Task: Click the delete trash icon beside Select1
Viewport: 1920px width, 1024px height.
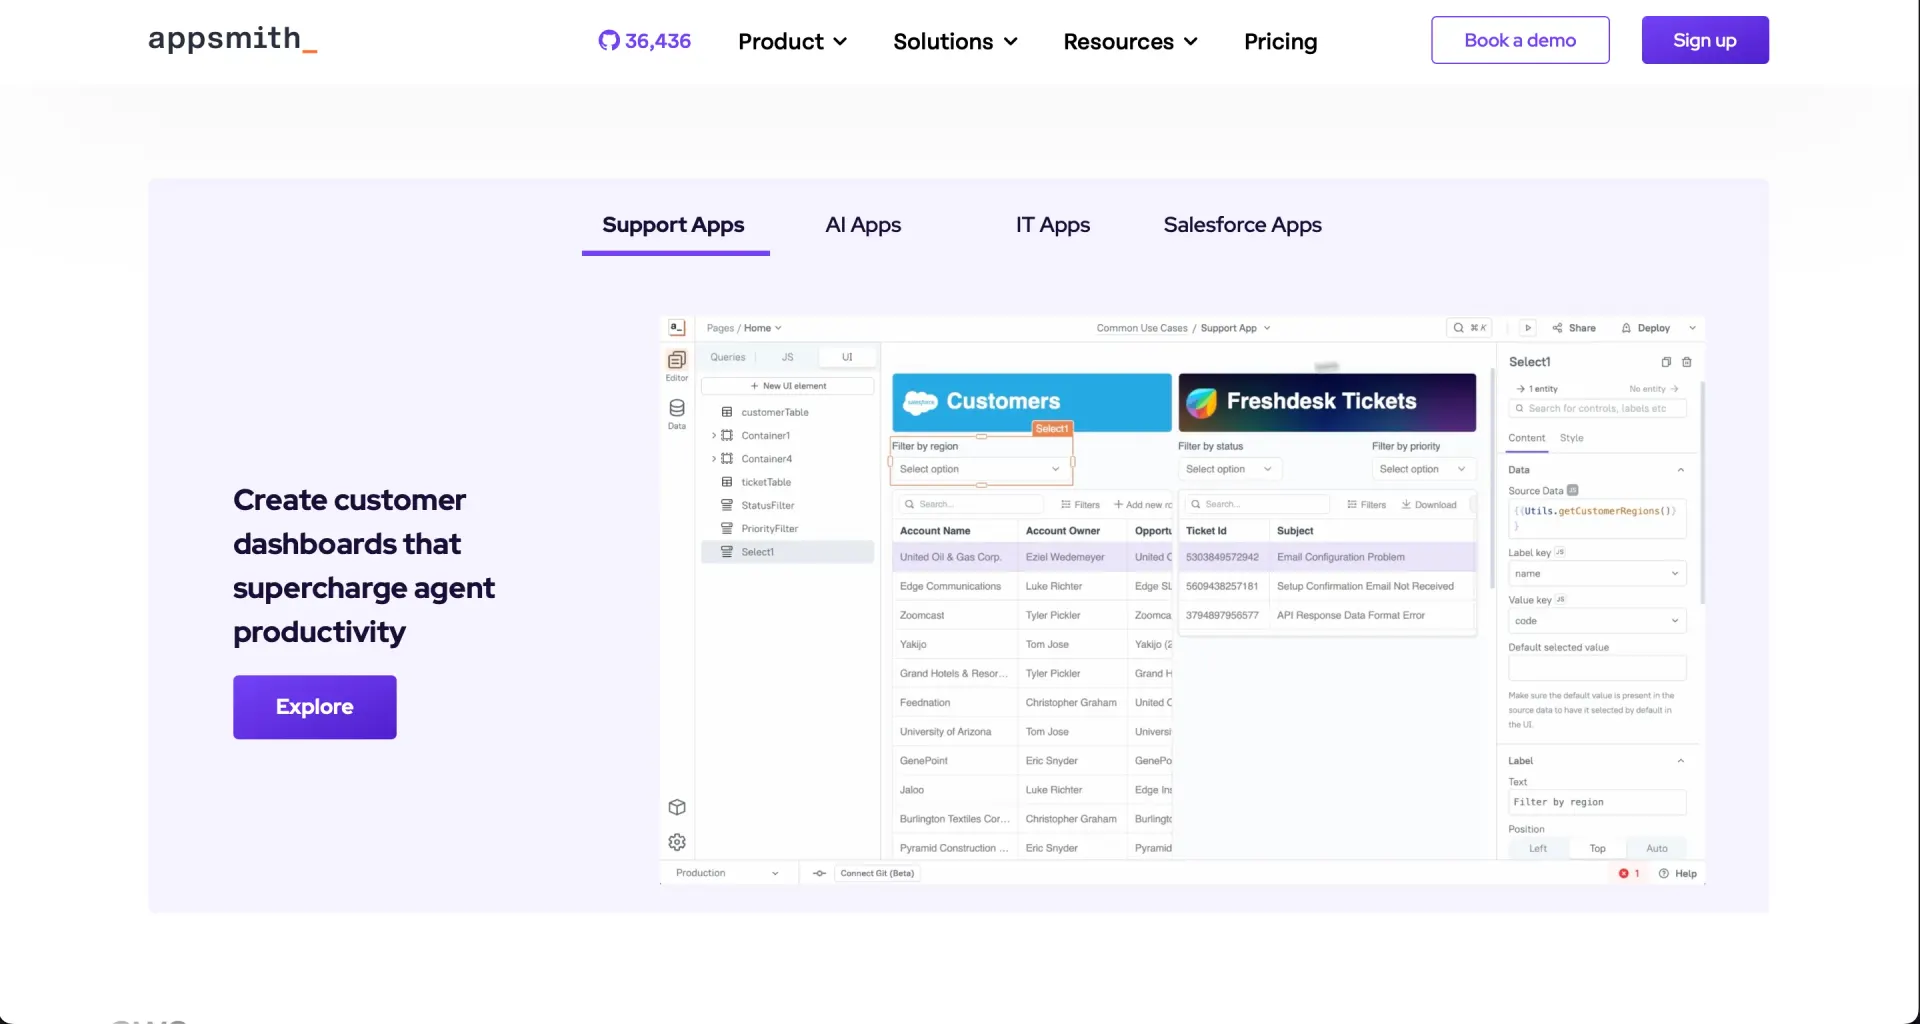Action: [1687, 362]
